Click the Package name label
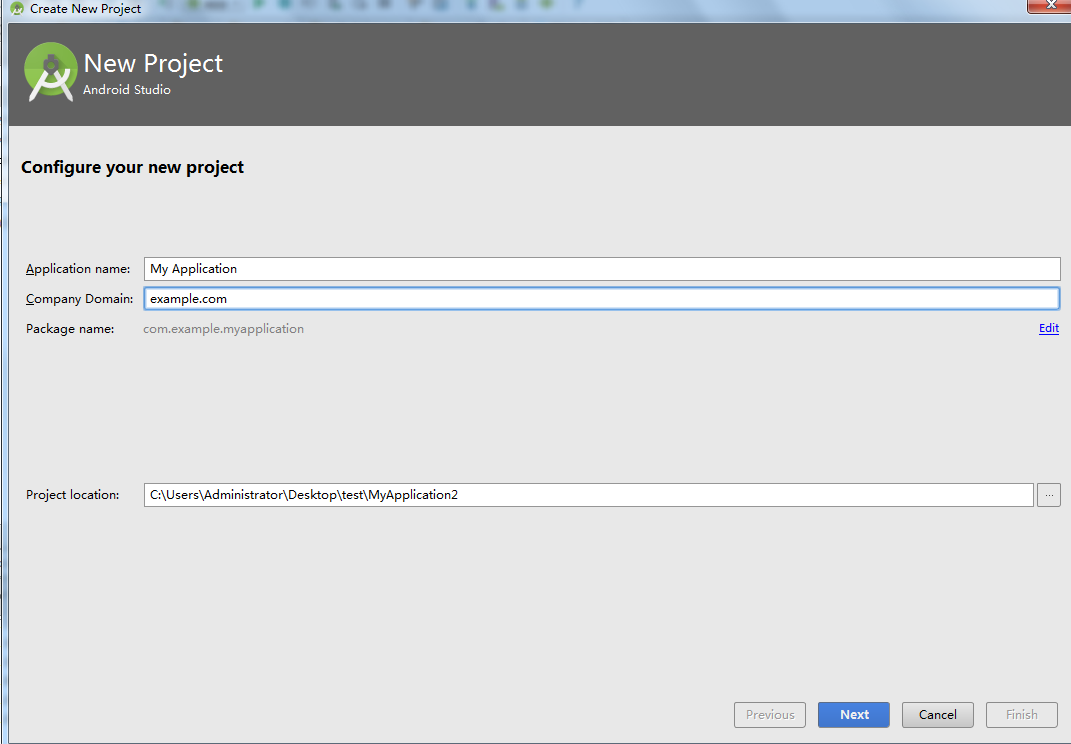Viewport: 1071px width, 744px height. pos(70,329)
